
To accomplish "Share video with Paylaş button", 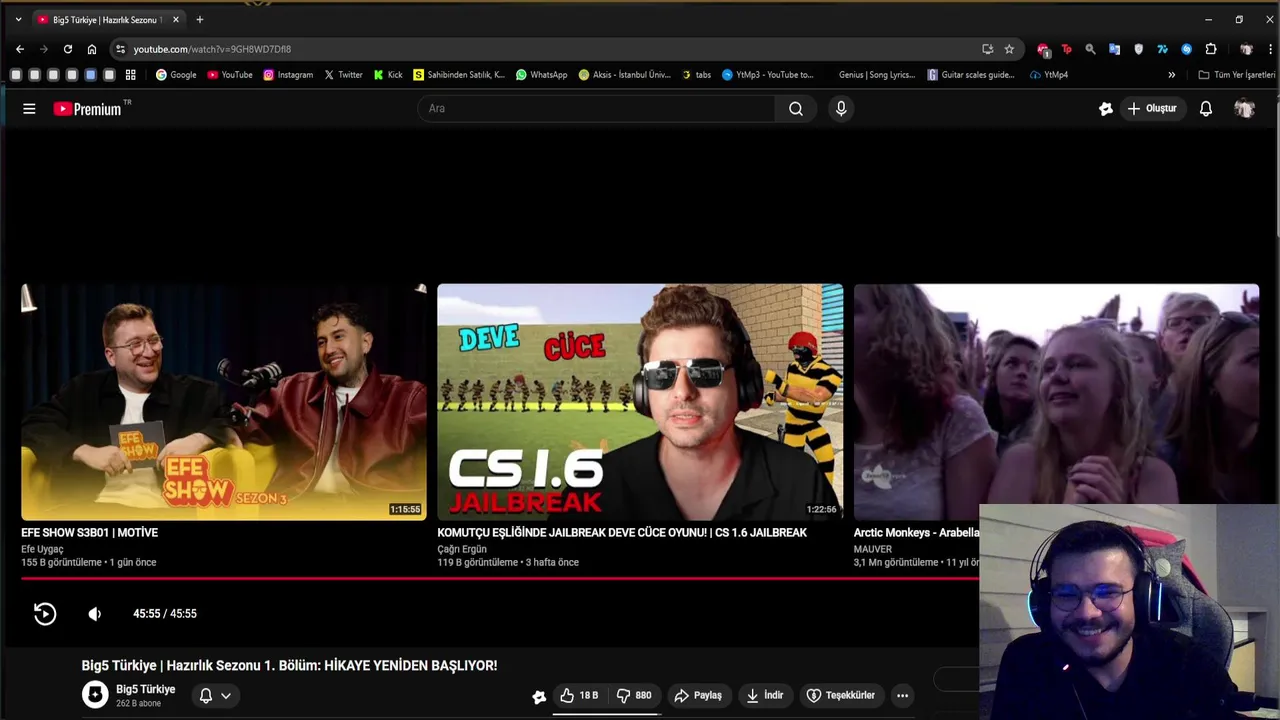I will [x=698, y=695].
